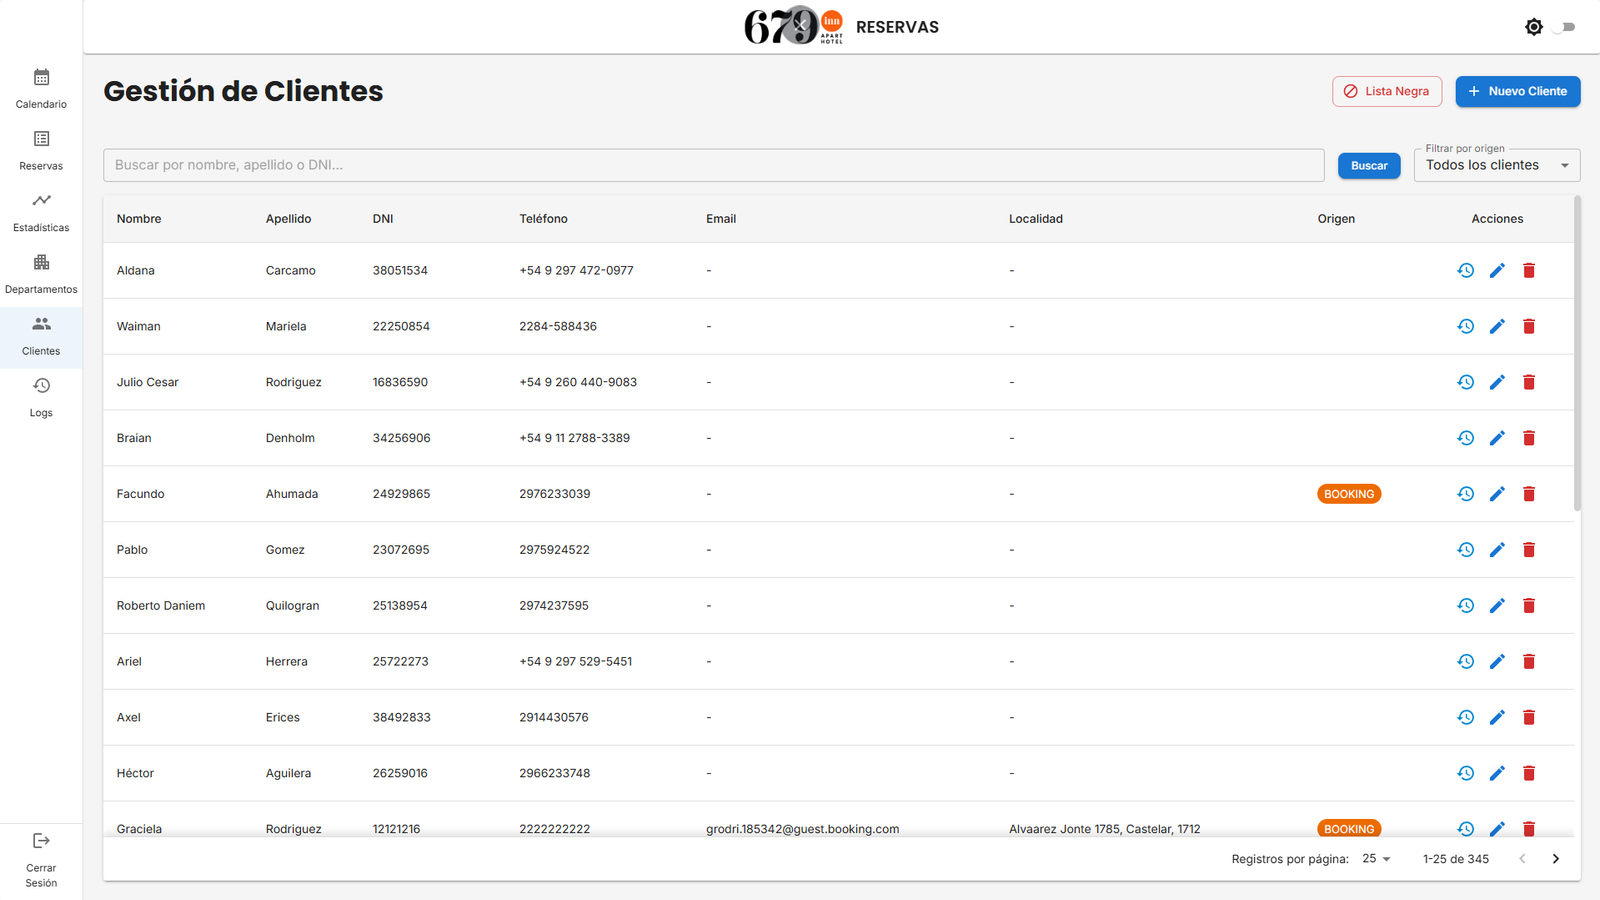Screen dimensions: 1600x900
Task: Delete client Héctor Aguilera
Action: (1529, 773)
